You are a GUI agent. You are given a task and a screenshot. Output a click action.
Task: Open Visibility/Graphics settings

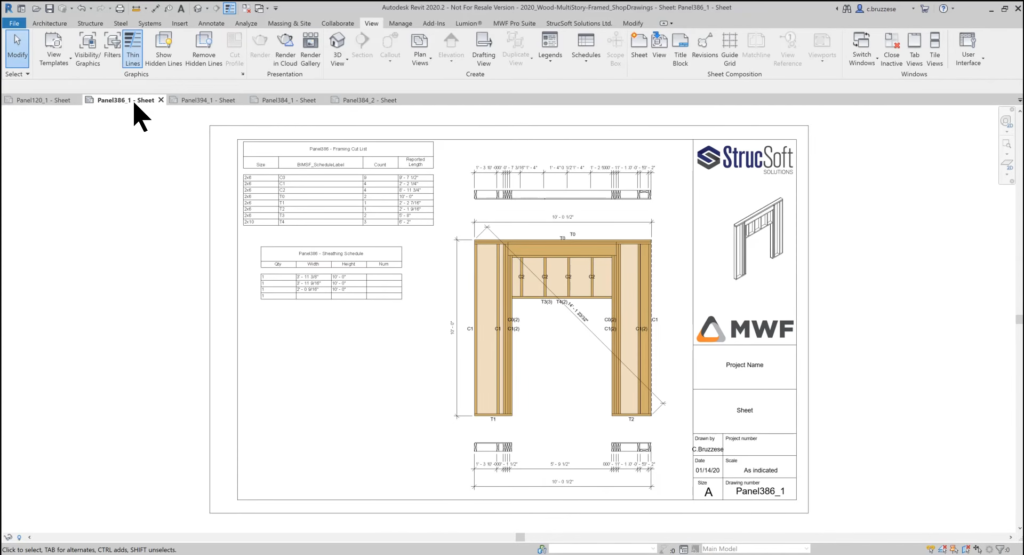pyautogui.click(x=88, y=49)
